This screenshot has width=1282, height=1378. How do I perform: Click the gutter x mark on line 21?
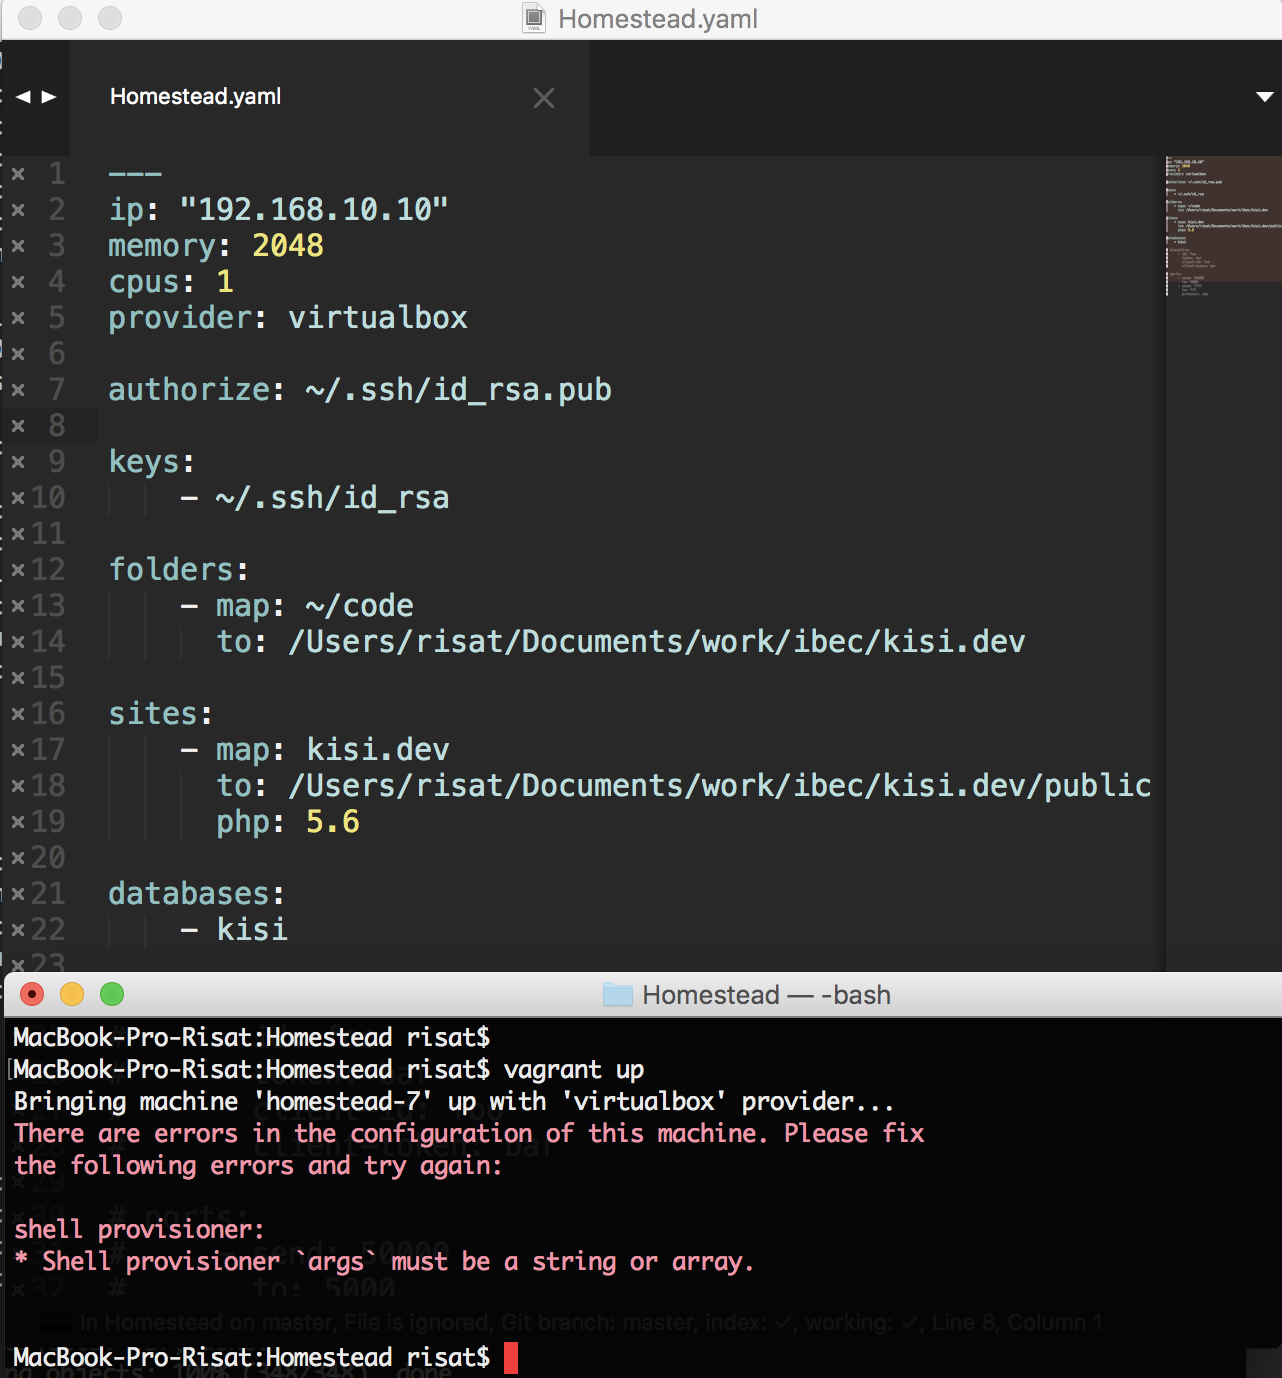18,894
